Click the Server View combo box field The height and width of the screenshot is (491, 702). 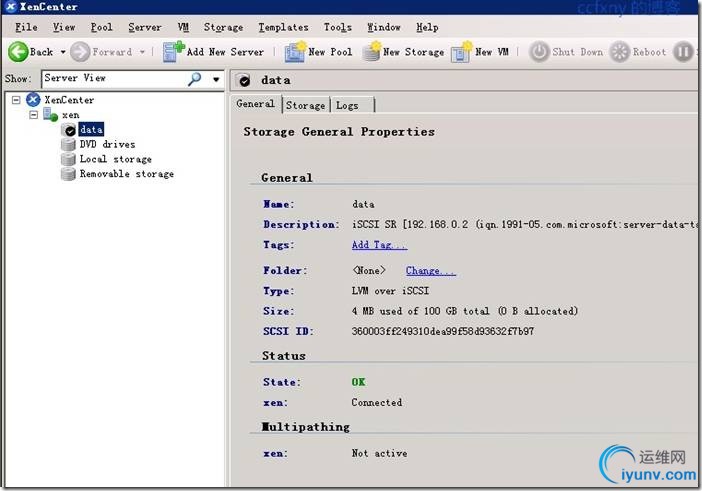click(133, 79)
